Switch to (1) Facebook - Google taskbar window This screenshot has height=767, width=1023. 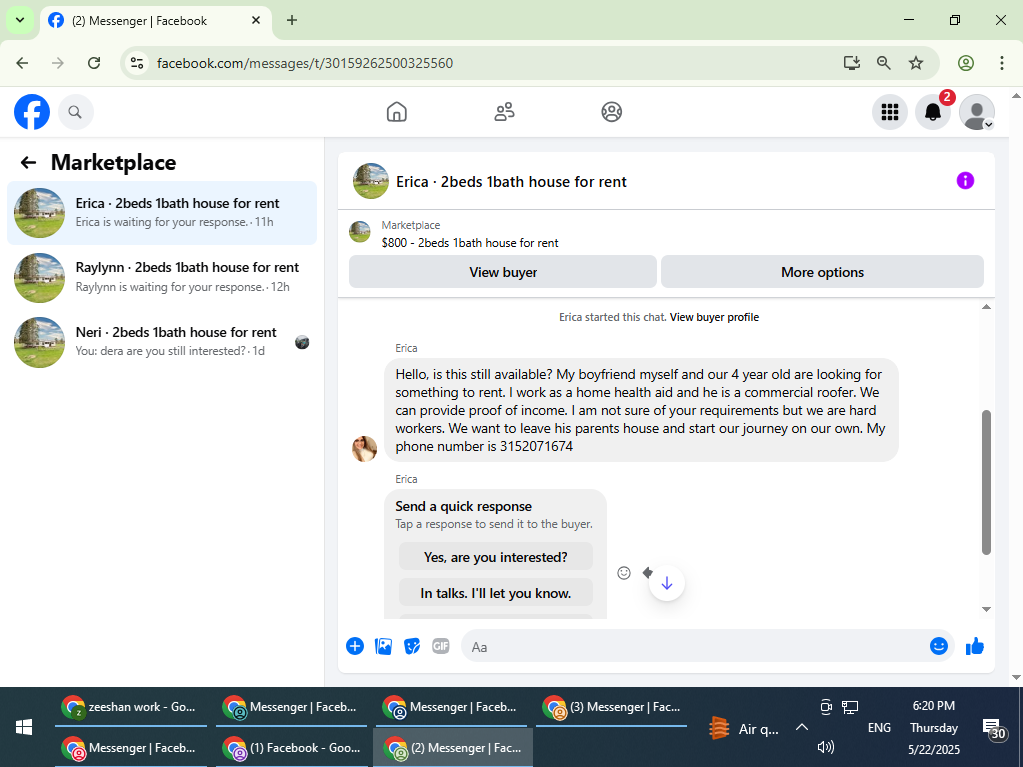point(292,748)
